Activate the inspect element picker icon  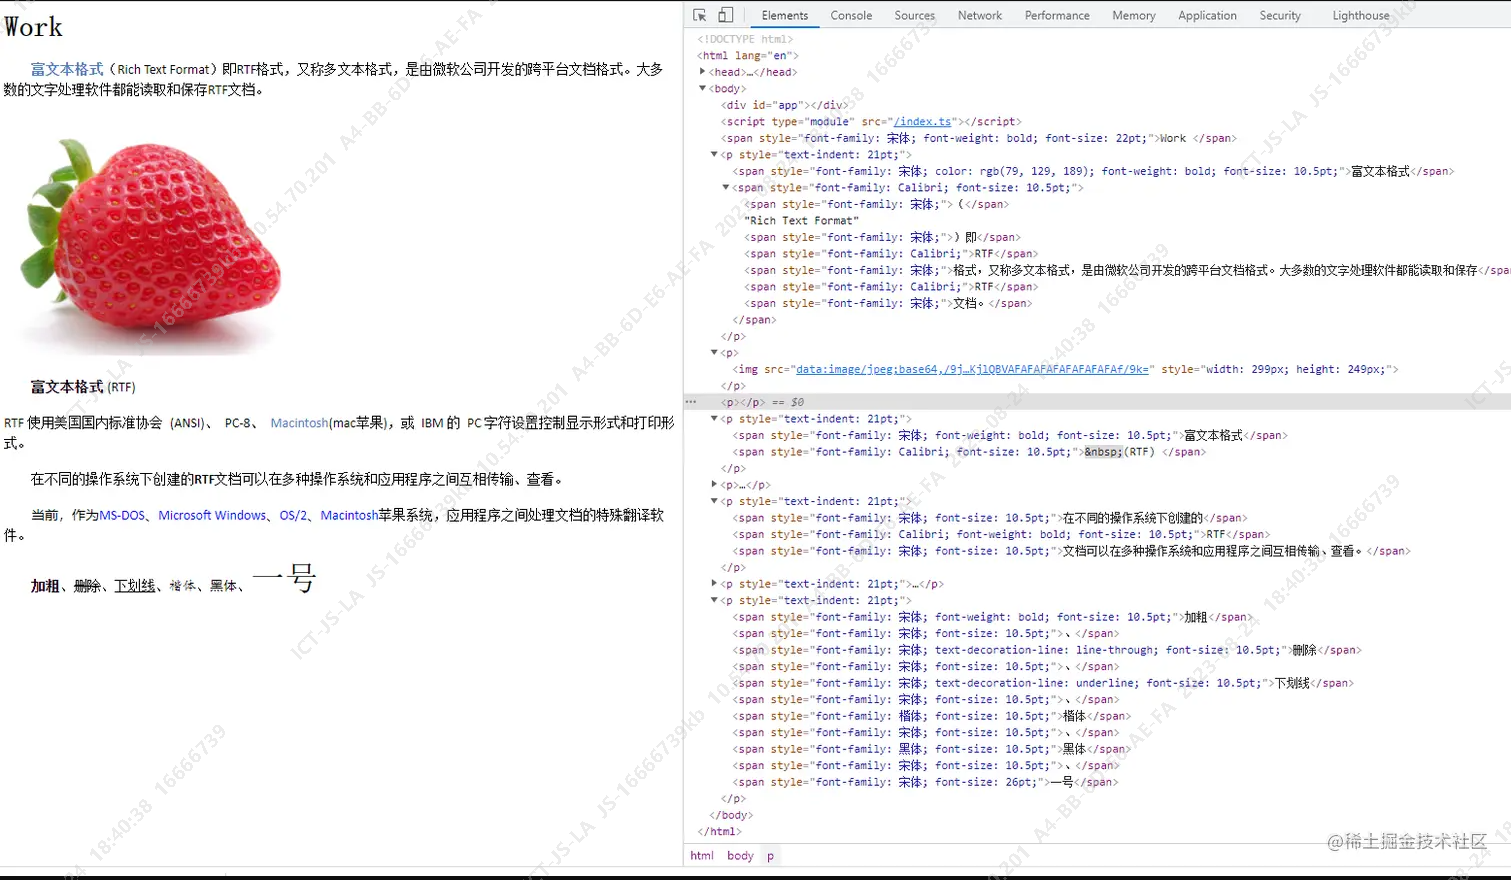click(x=700, y=15)
